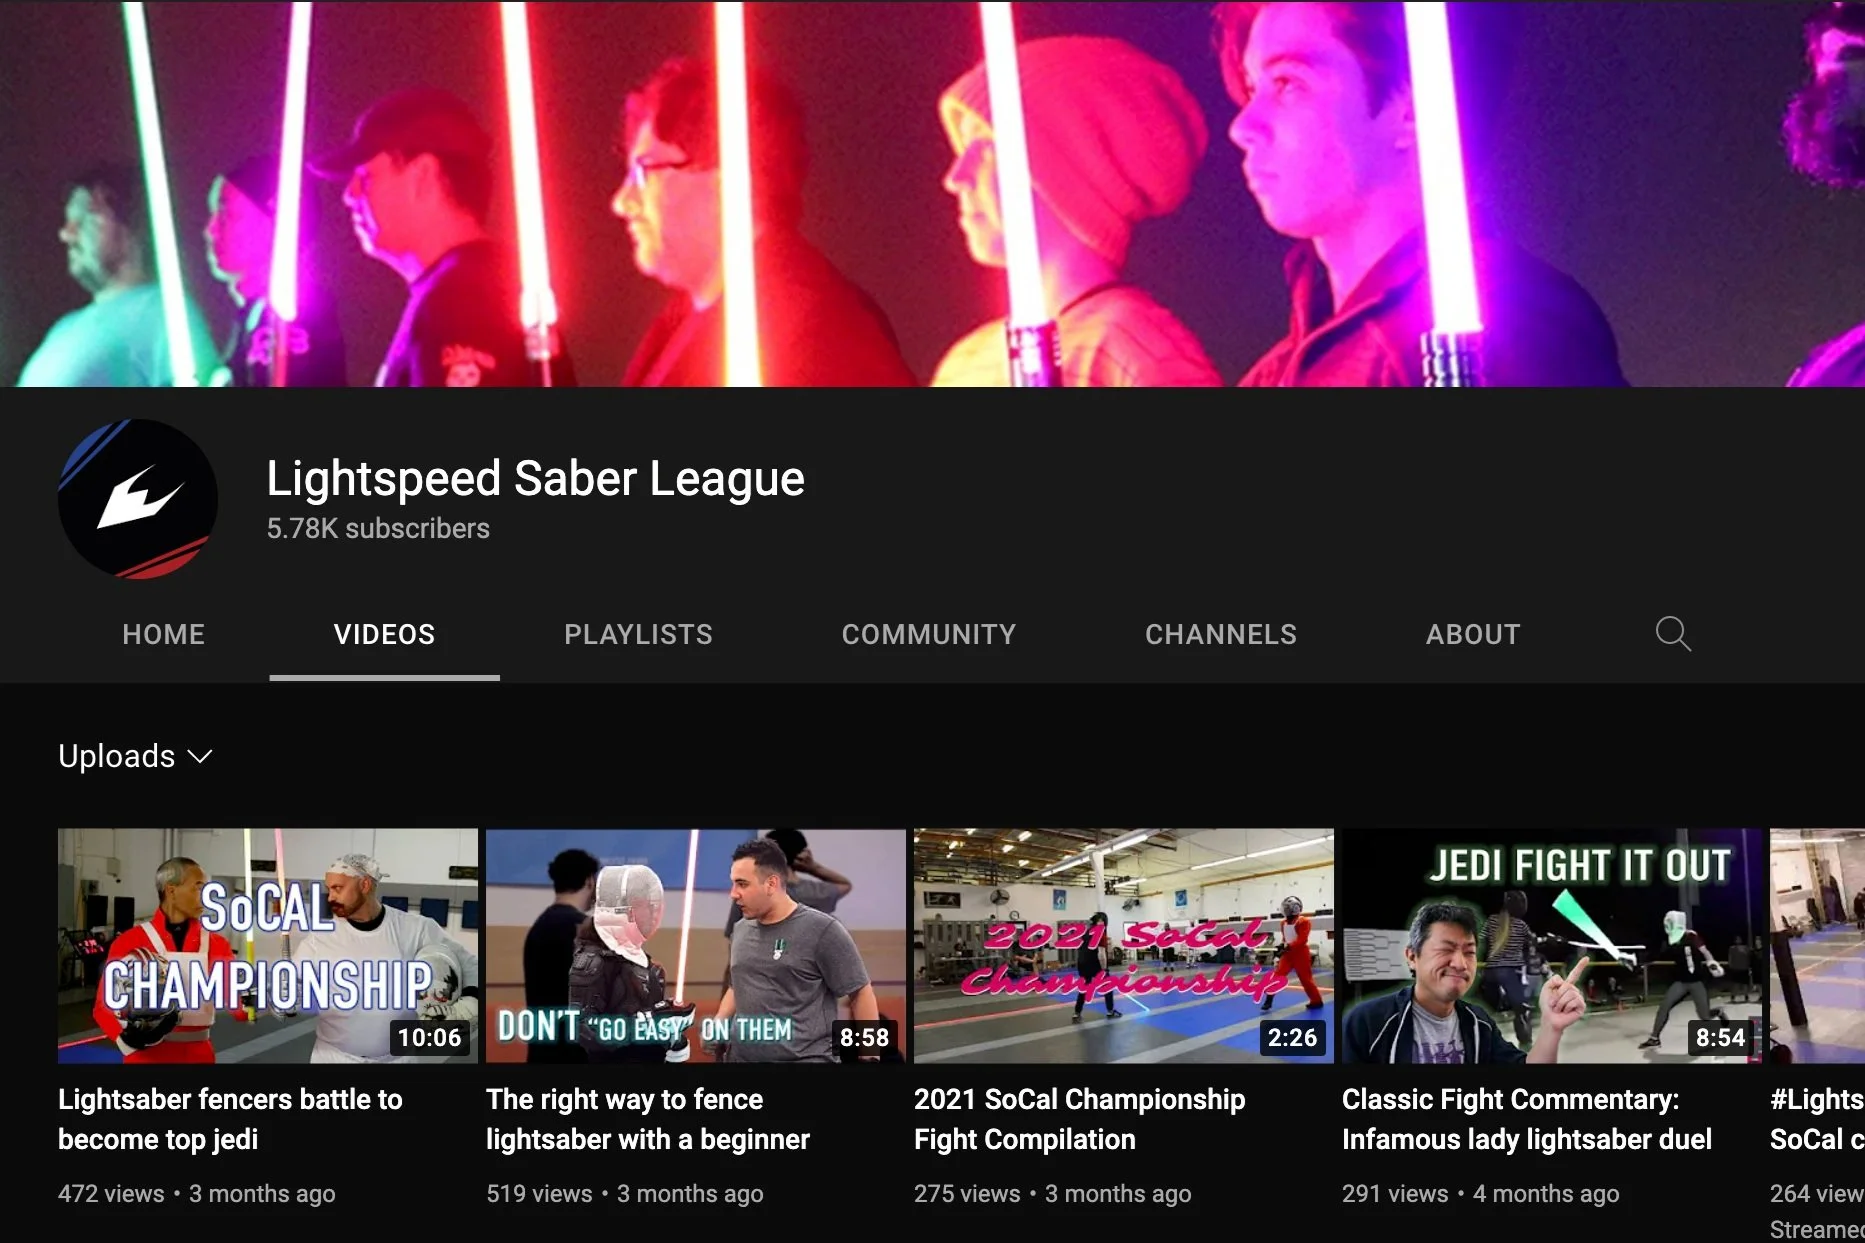Click the '519 views • 3 months ago' text
The height and width of the screenshot is (1243, 1865).
[x=625, y=1194]
